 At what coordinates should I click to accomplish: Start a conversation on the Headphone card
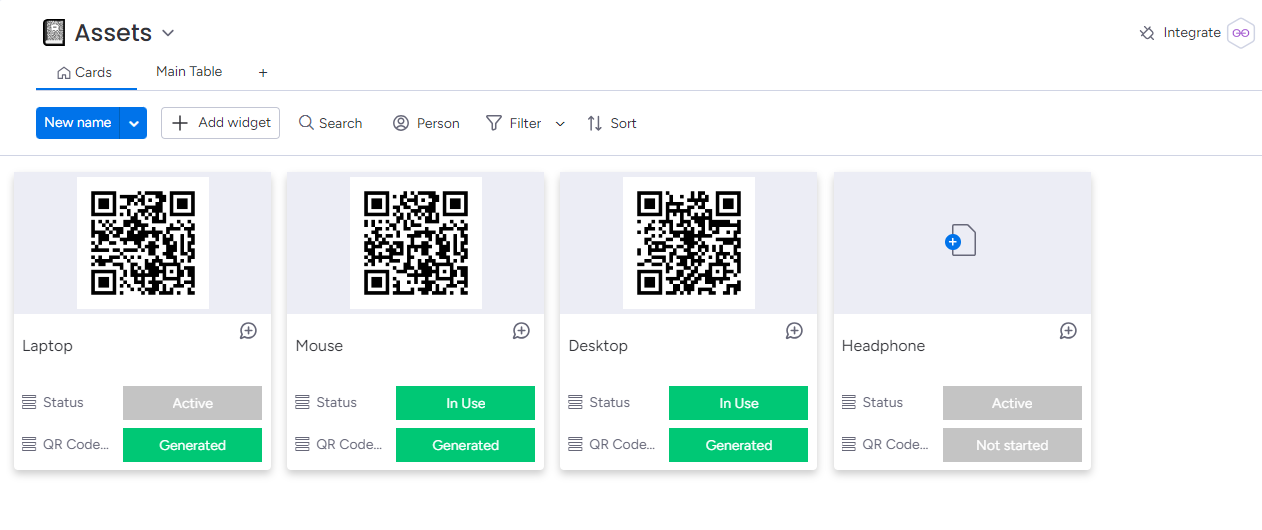(1068, 331)
